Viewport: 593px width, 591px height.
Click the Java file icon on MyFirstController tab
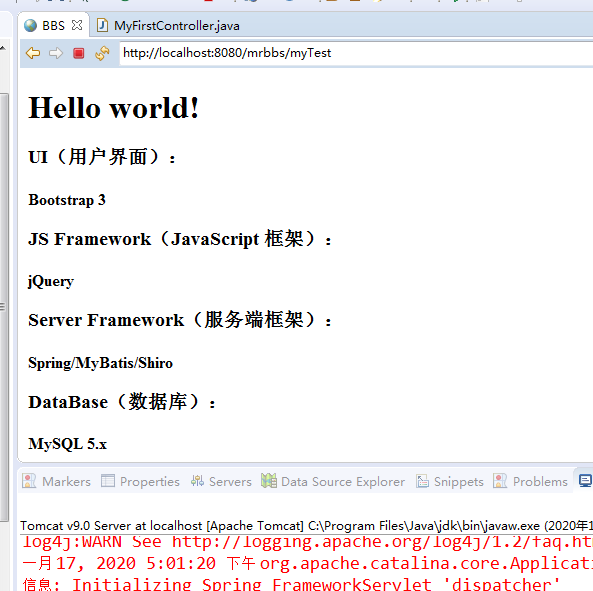[x=102, y=25]
